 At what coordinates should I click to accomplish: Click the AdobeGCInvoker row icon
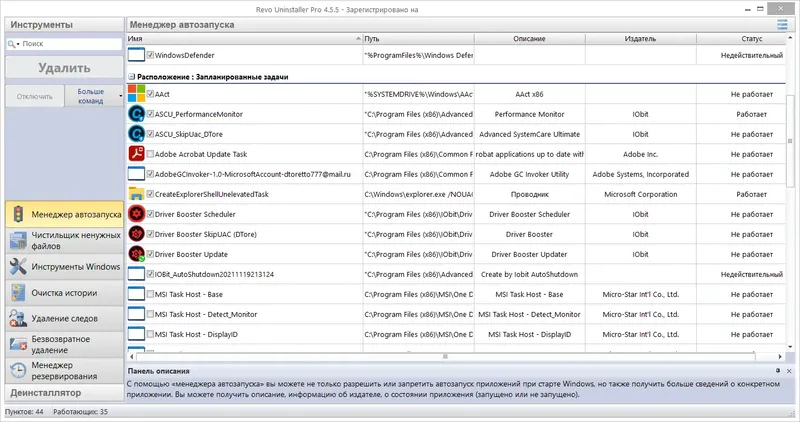136,173
